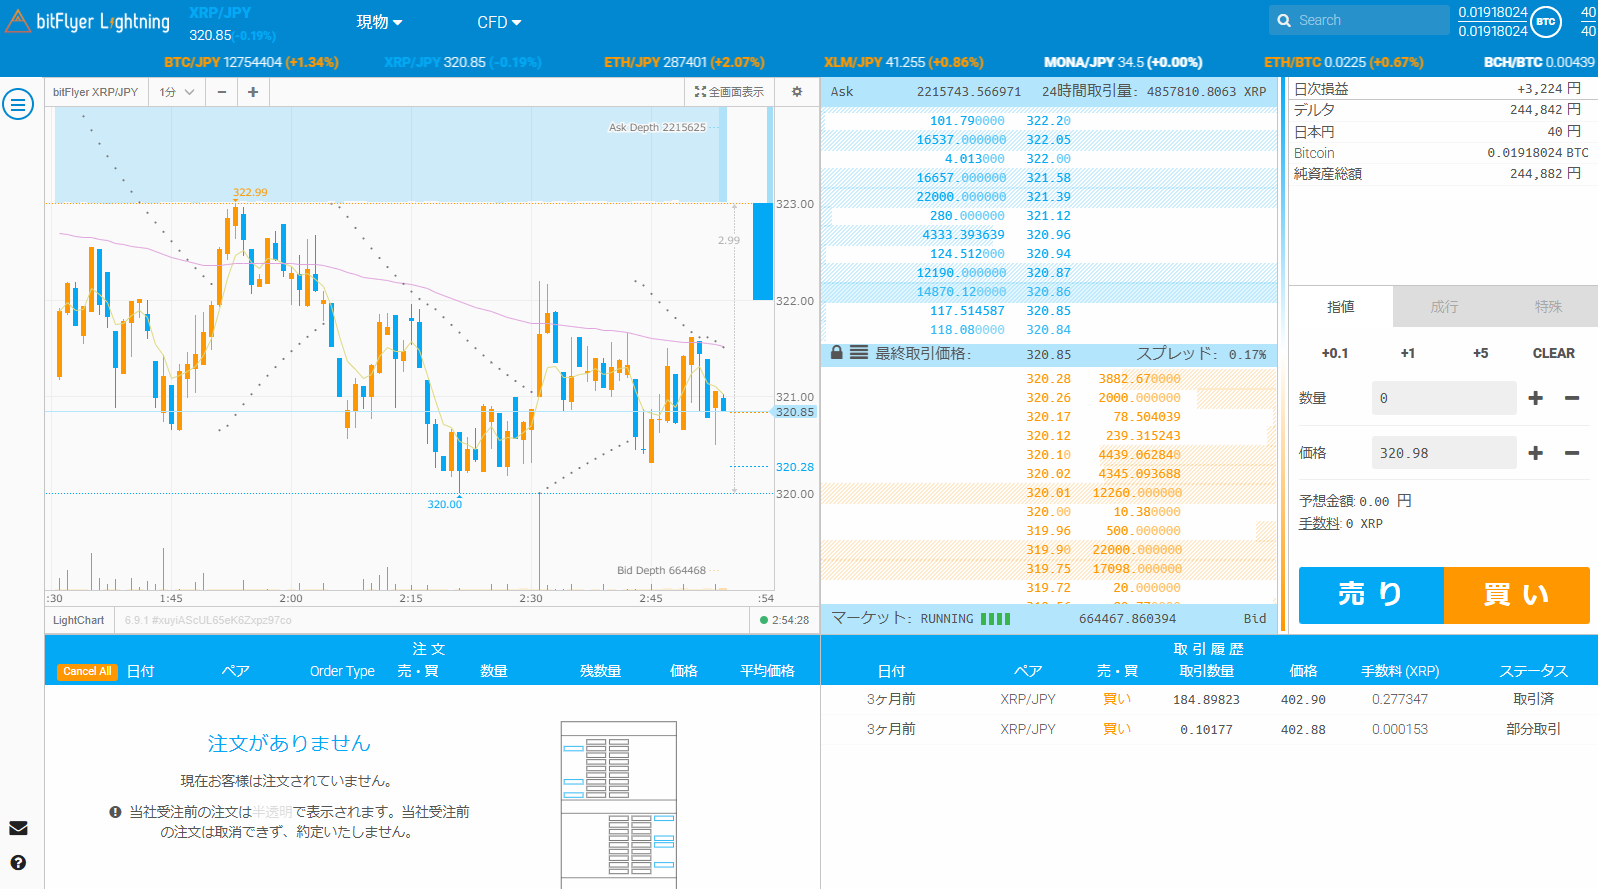Screen dimensions: 1598x889
Task: Select XRP/JPY ticker in top bar
Action: tap(463, 62)
